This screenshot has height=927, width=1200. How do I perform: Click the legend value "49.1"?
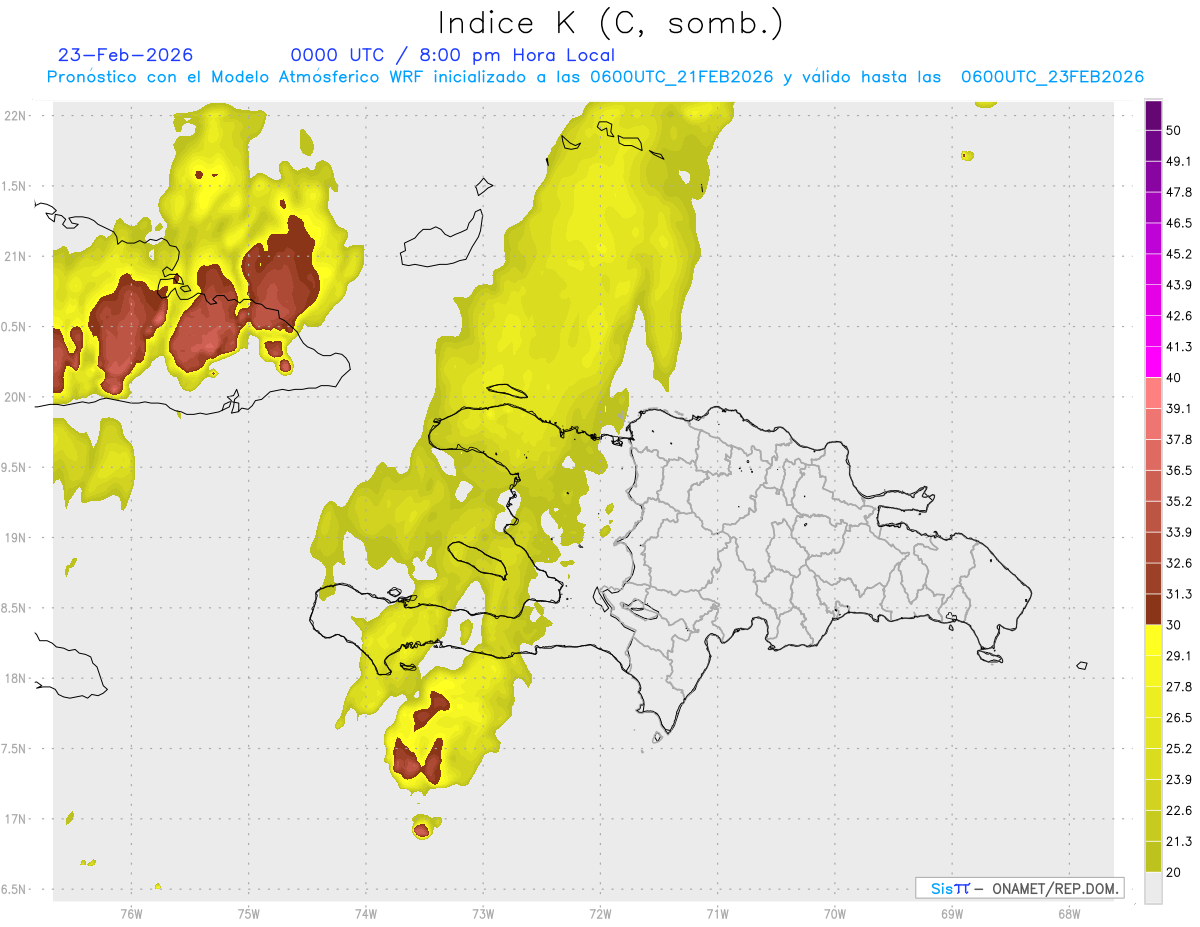(1179, 162)
